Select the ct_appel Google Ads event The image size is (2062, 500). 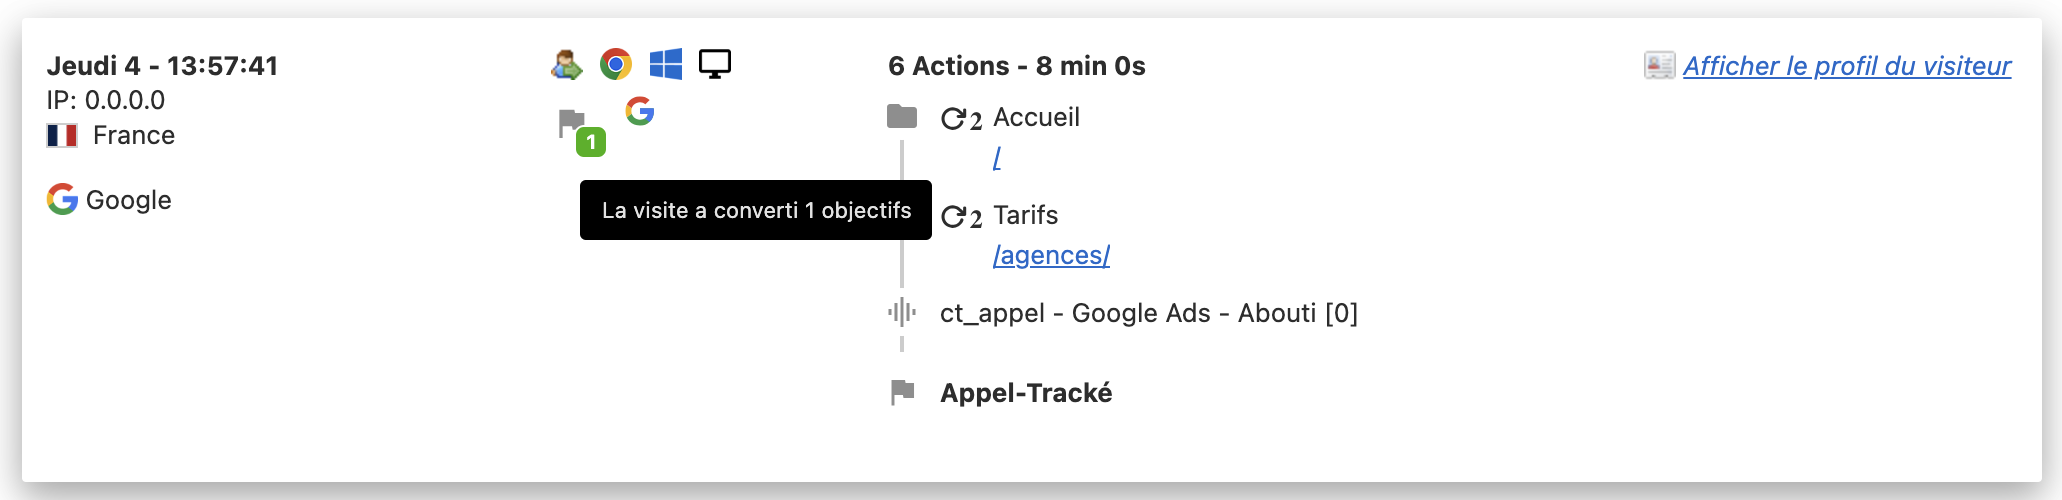[1149, 313]
